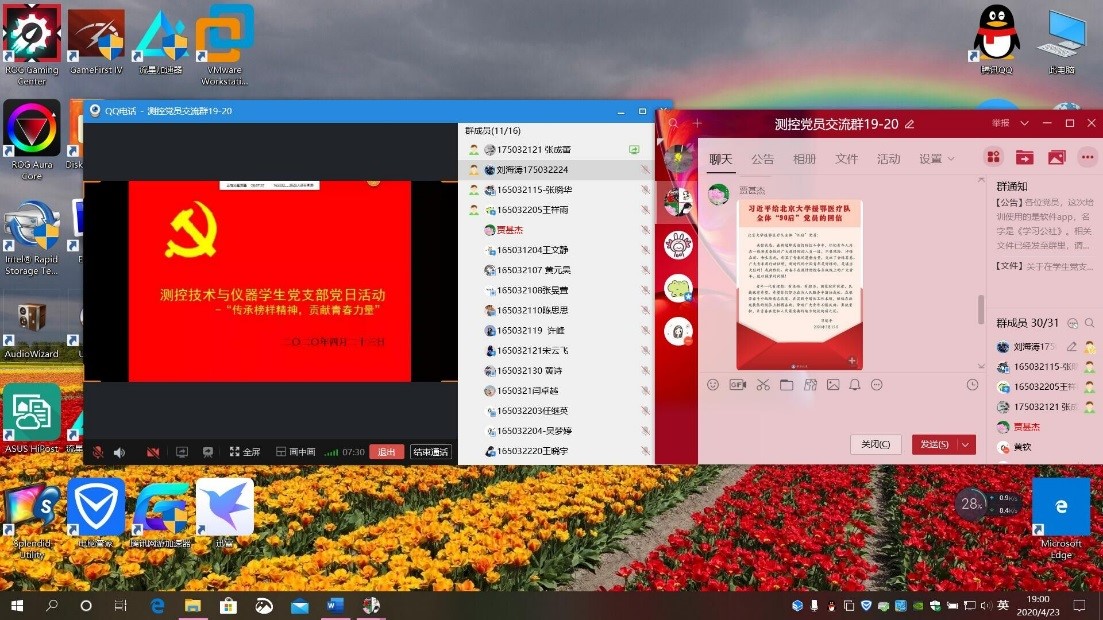Open the group album picture icon
The height and width of the screenshot is (620, 1103).
pos(1056,157)
